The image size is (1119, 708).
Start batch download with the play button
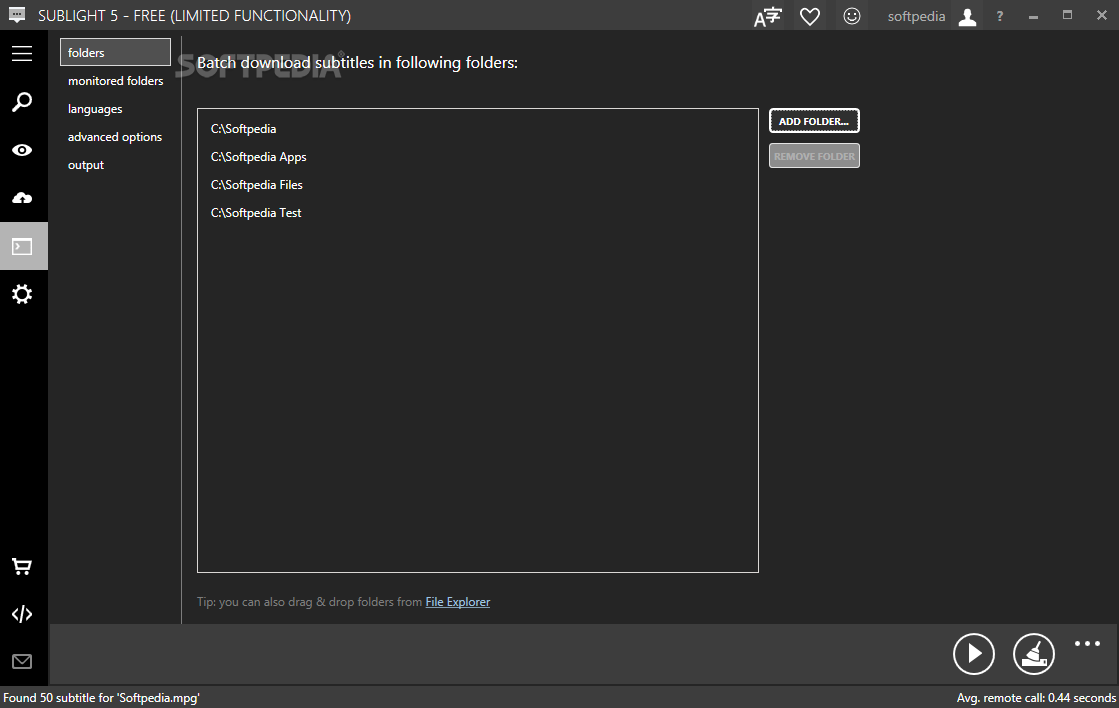click(974, 653)
